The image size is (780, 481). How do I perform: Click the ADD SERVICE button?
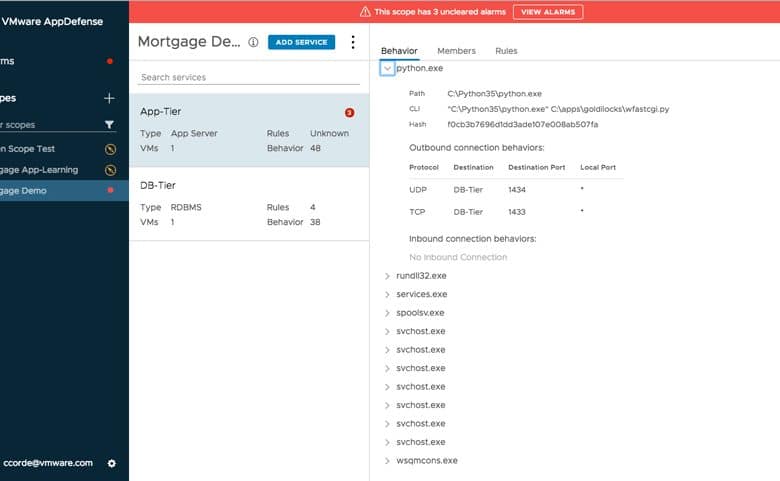click(301, 42)
